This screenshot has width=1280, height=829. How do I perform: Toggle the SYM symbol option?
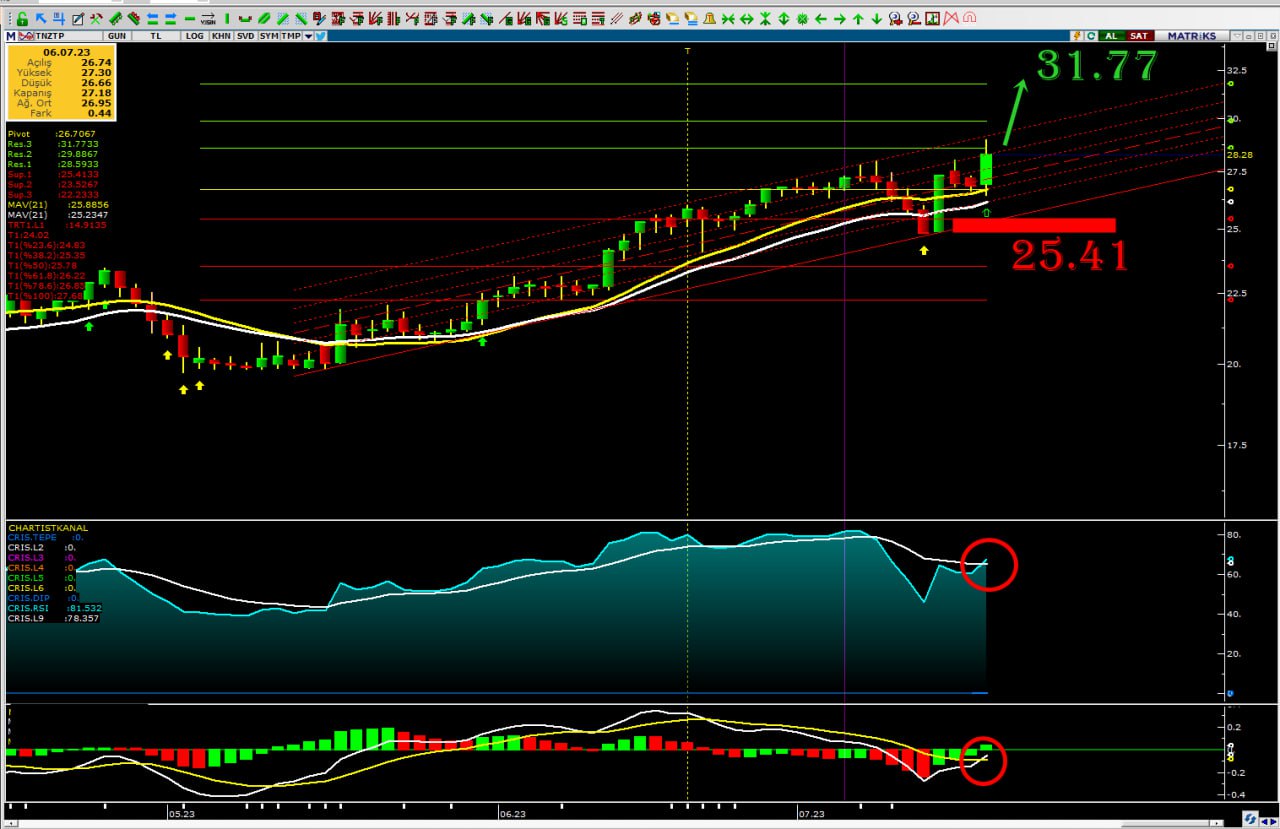pyautogui.click(x=269, y=36)
